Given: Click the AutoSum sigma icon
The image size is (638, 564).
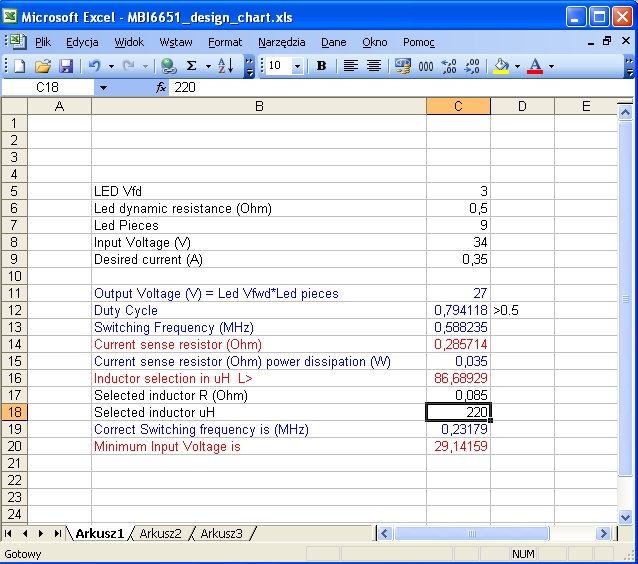Looking at the screenshot, I should click(192, 66).
